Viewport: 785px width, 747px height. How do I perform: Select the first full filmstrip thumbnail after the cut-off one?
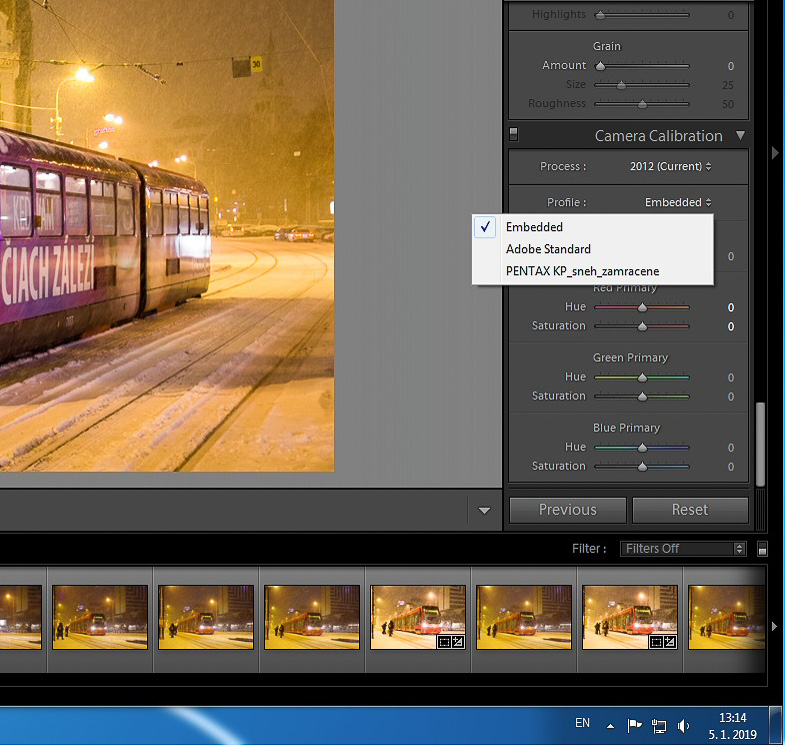pyautogui.click(x=100, y=617)
